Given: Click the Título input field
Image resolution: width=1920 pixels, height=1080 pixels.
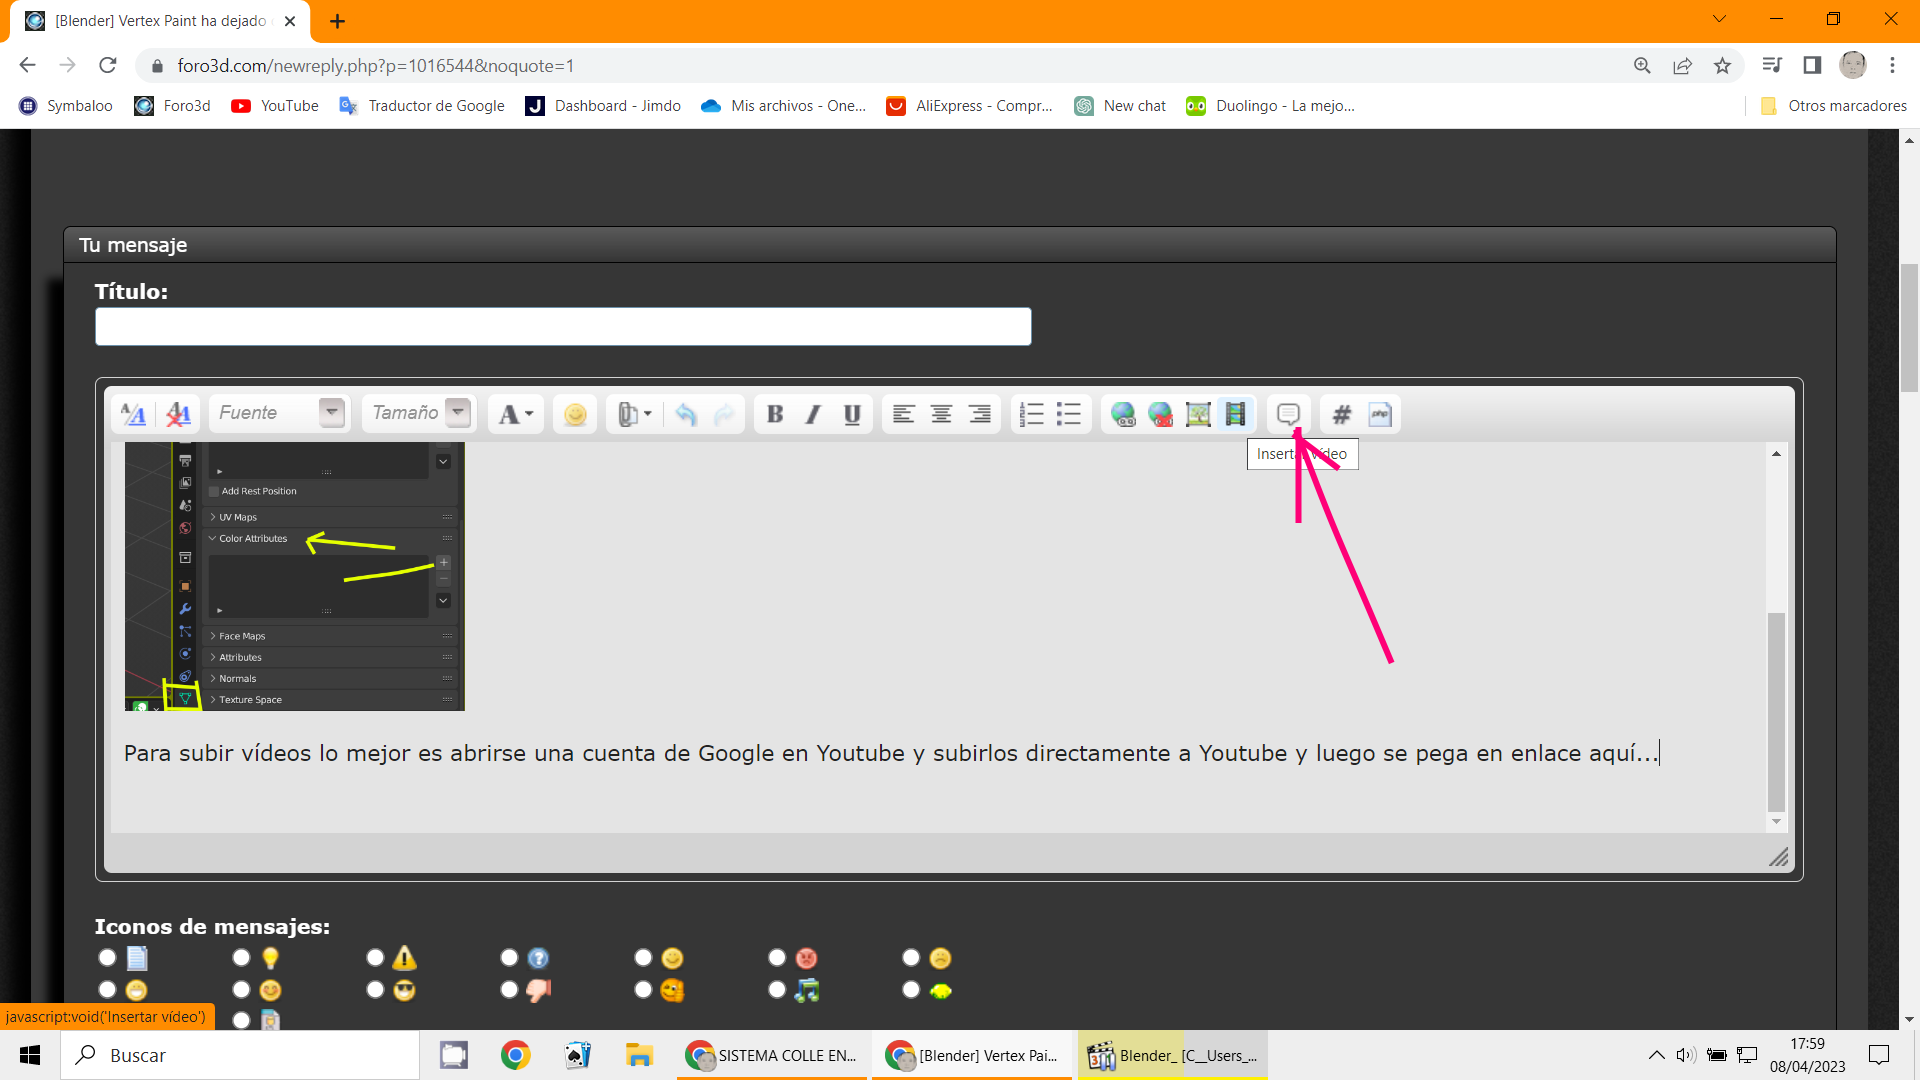Looking at the screenshot, I should pos(563,327).
